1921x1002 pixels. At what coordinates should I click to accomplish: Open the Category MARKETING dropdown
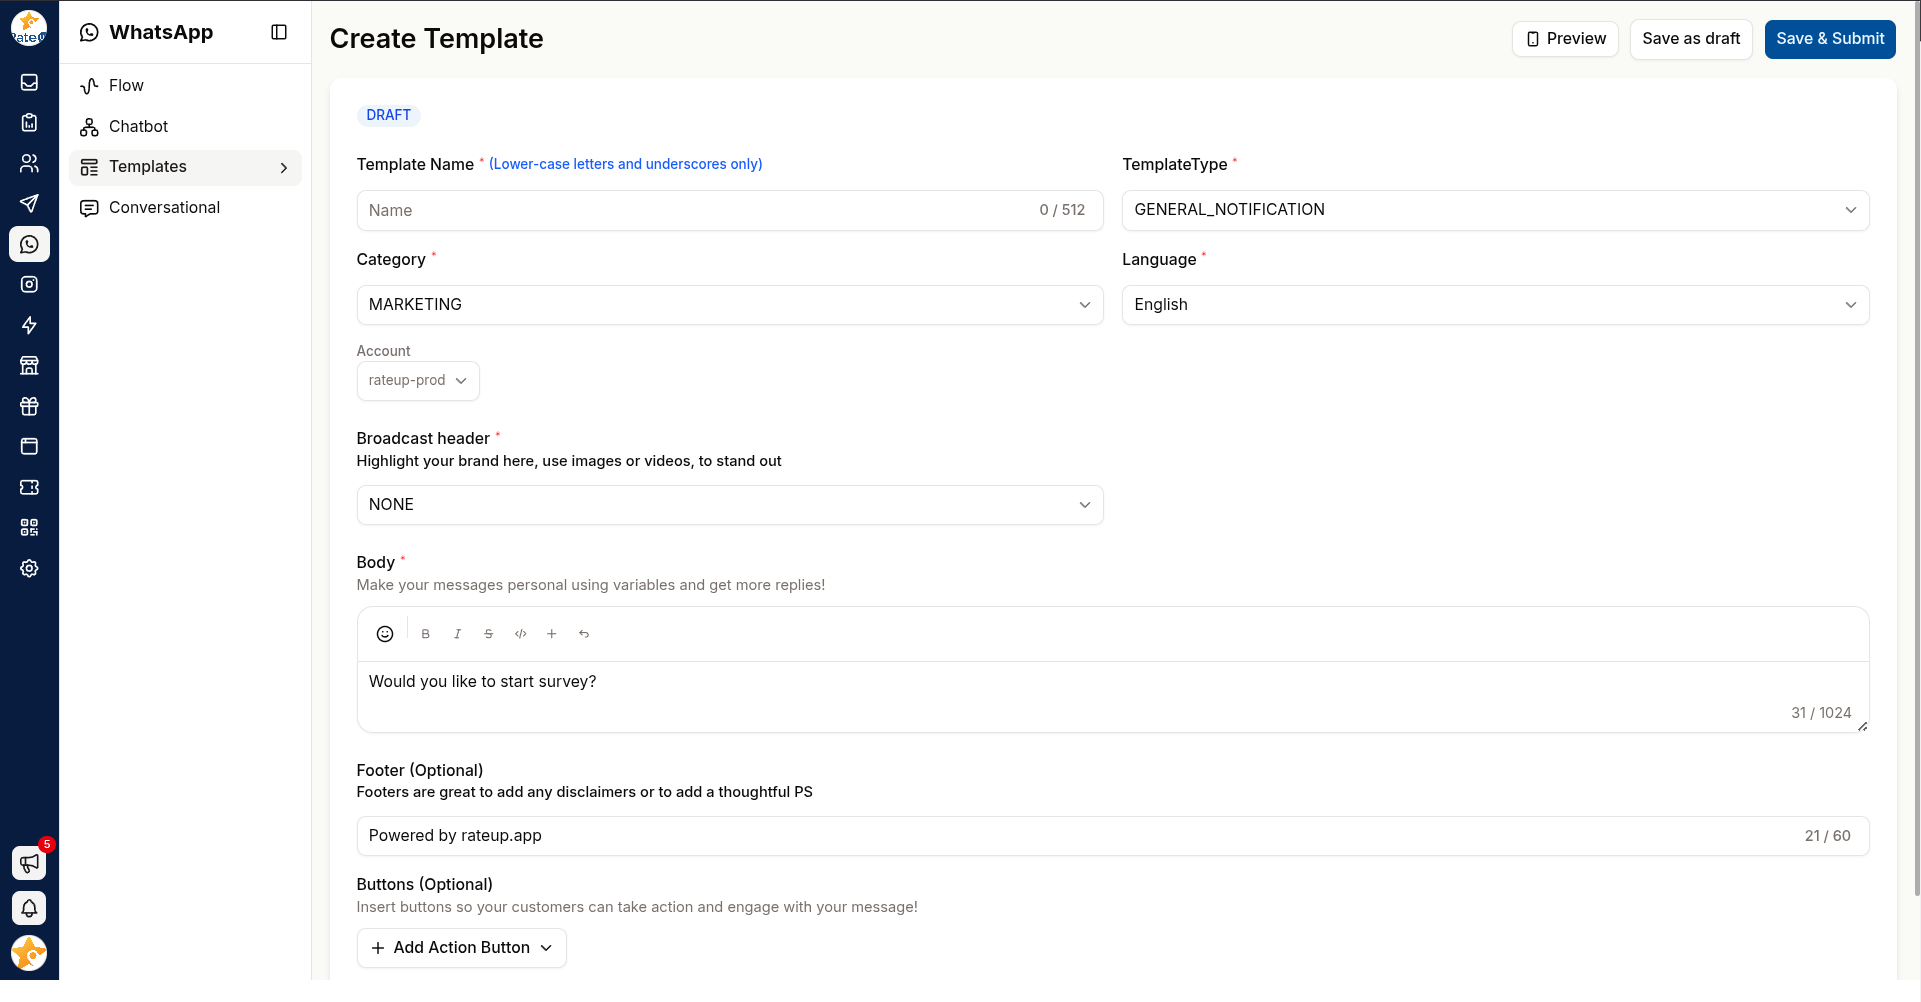[x=730, y=305]
